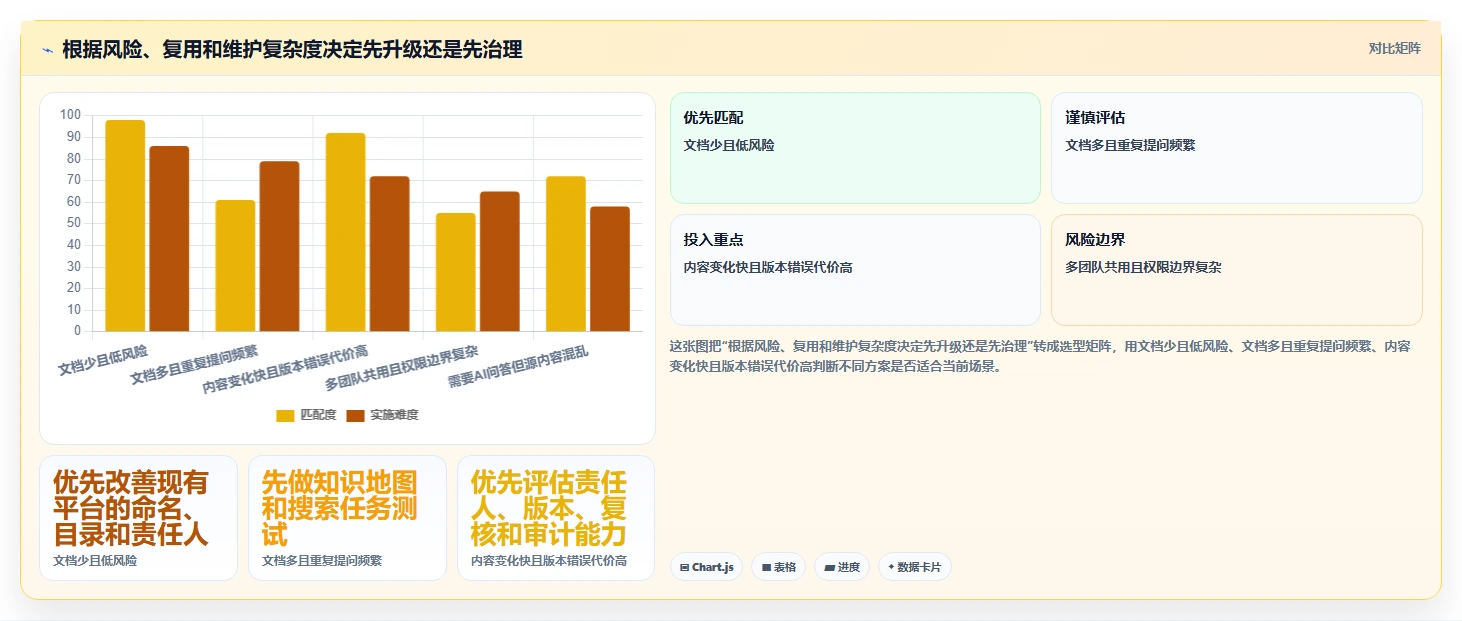Click the Chart.js tag chip
The image size is (1462, 621).
tap(707, 567)
